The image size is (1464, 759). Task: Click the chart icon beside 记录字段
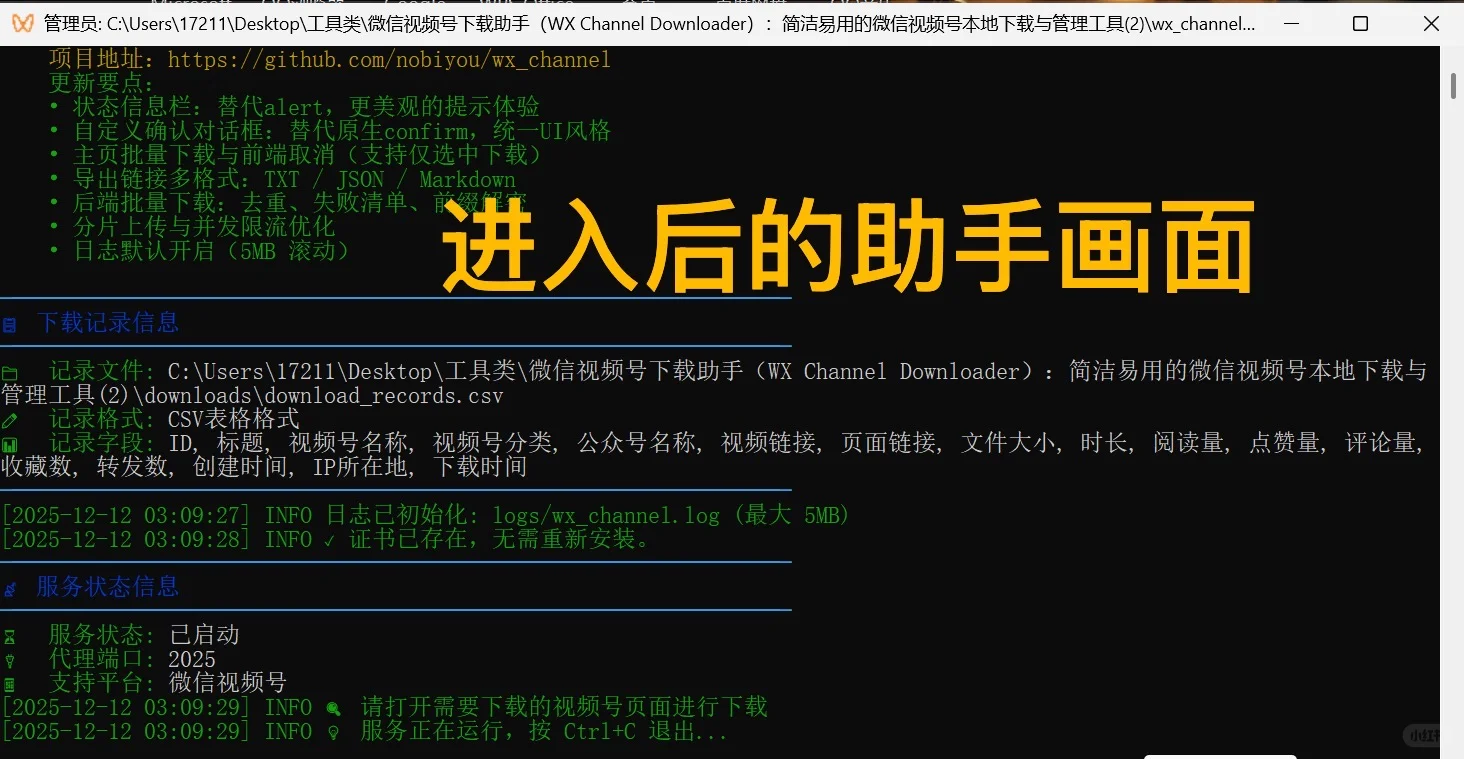point(9,443)
